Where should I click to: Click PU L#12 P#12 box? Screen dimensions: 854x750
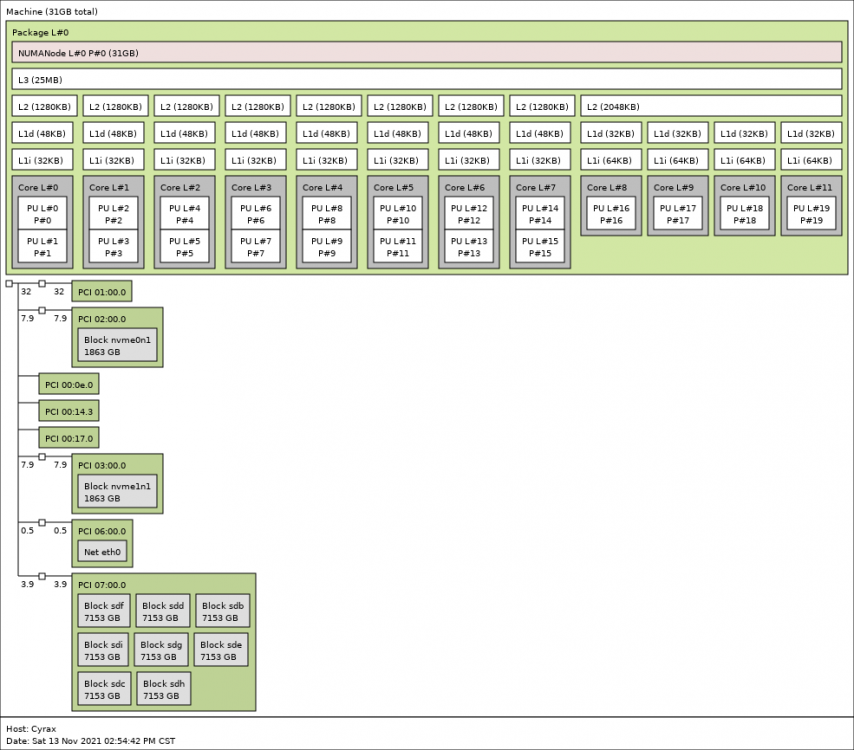[x=469, y=214]
